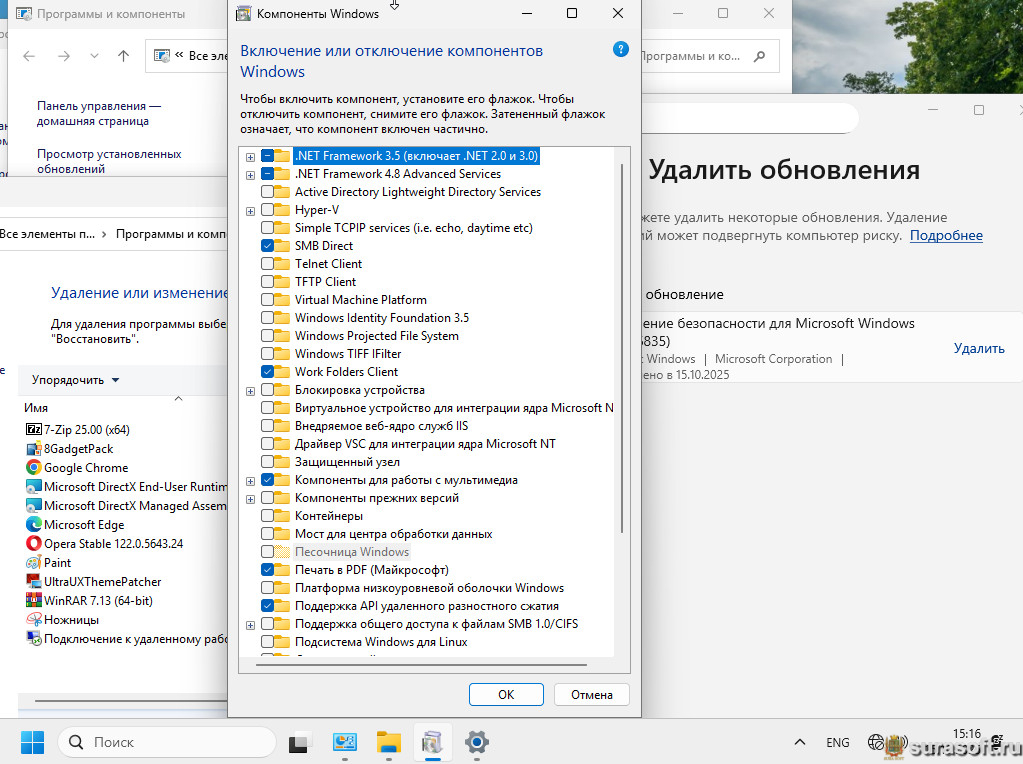This screenshot has width=1023, height=764.
Task: Open Просмотр установленных обновлений in sidebar
Action: click(x=109, y=162)
